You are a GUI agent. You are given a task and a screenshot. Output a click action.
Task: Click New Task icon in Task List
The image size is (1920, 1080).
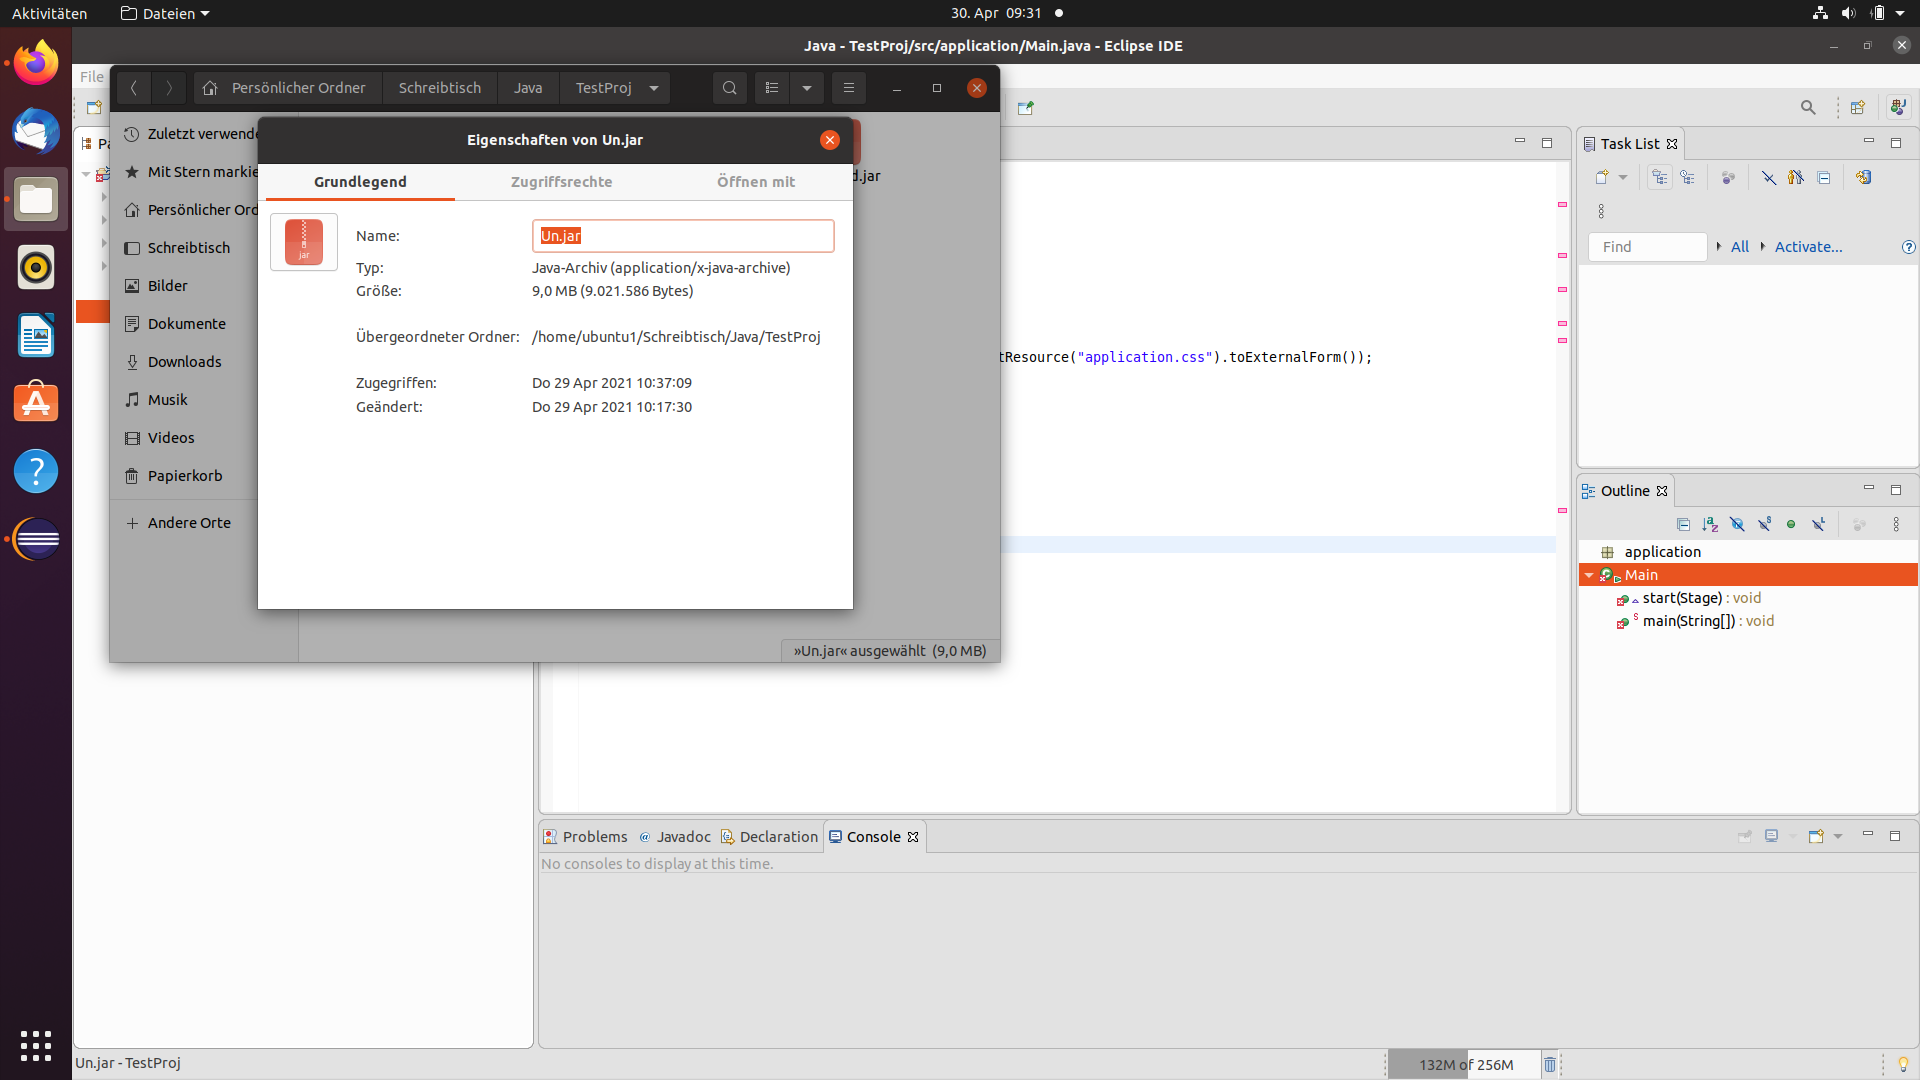tap(1602, 177)
